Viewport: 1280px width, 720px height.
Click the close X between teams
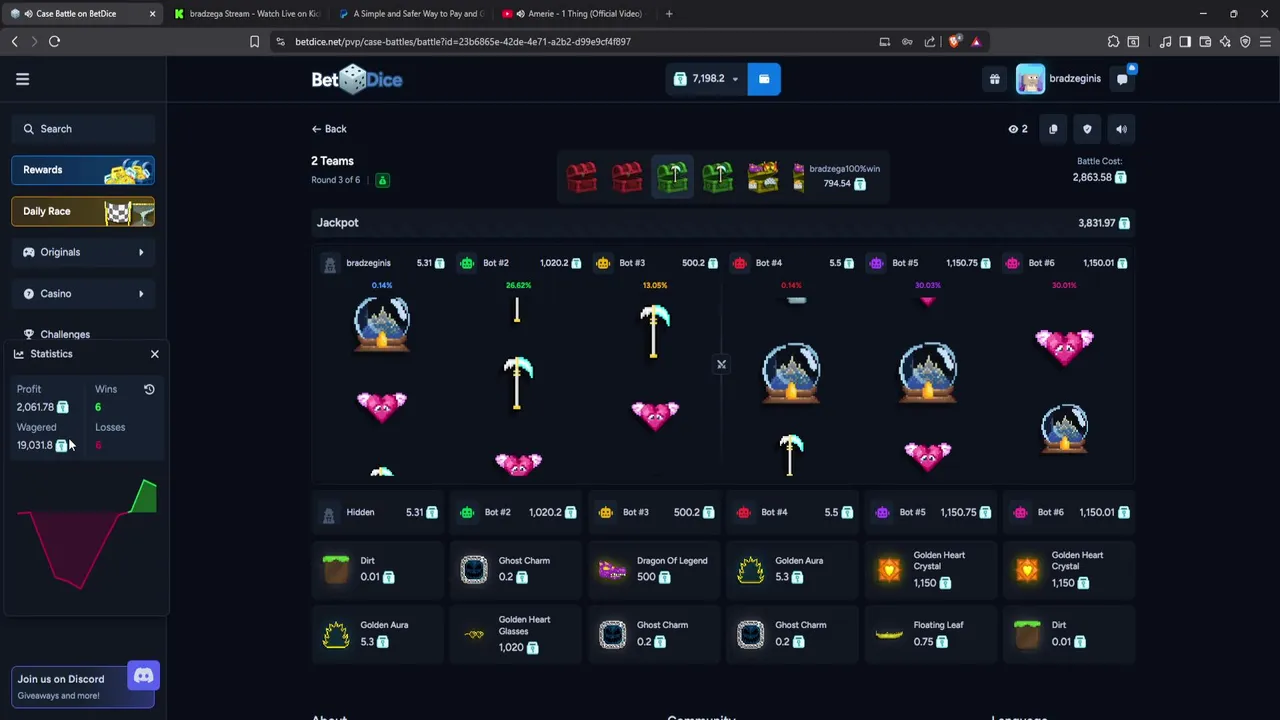pyautogui.click(x=721, y=365)
